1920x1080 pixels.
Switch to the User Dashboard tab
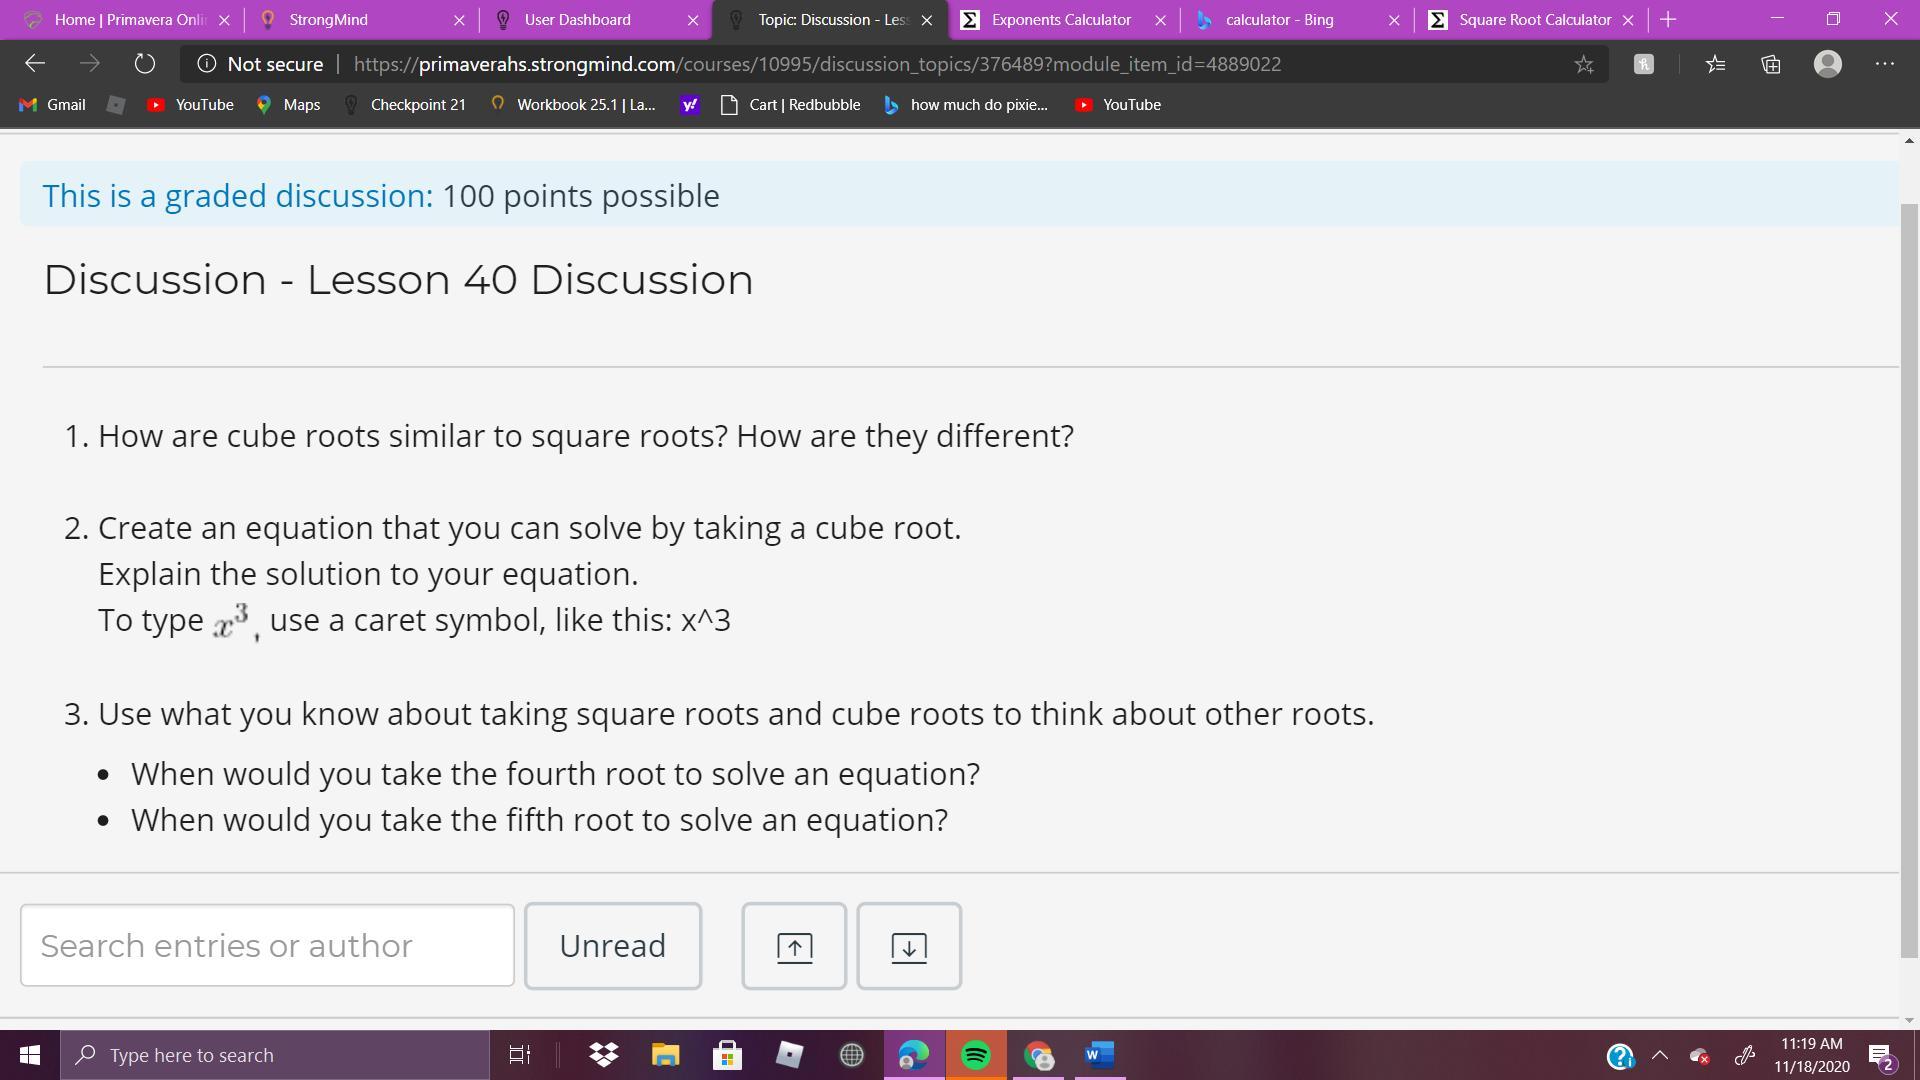tap(577, 20)
